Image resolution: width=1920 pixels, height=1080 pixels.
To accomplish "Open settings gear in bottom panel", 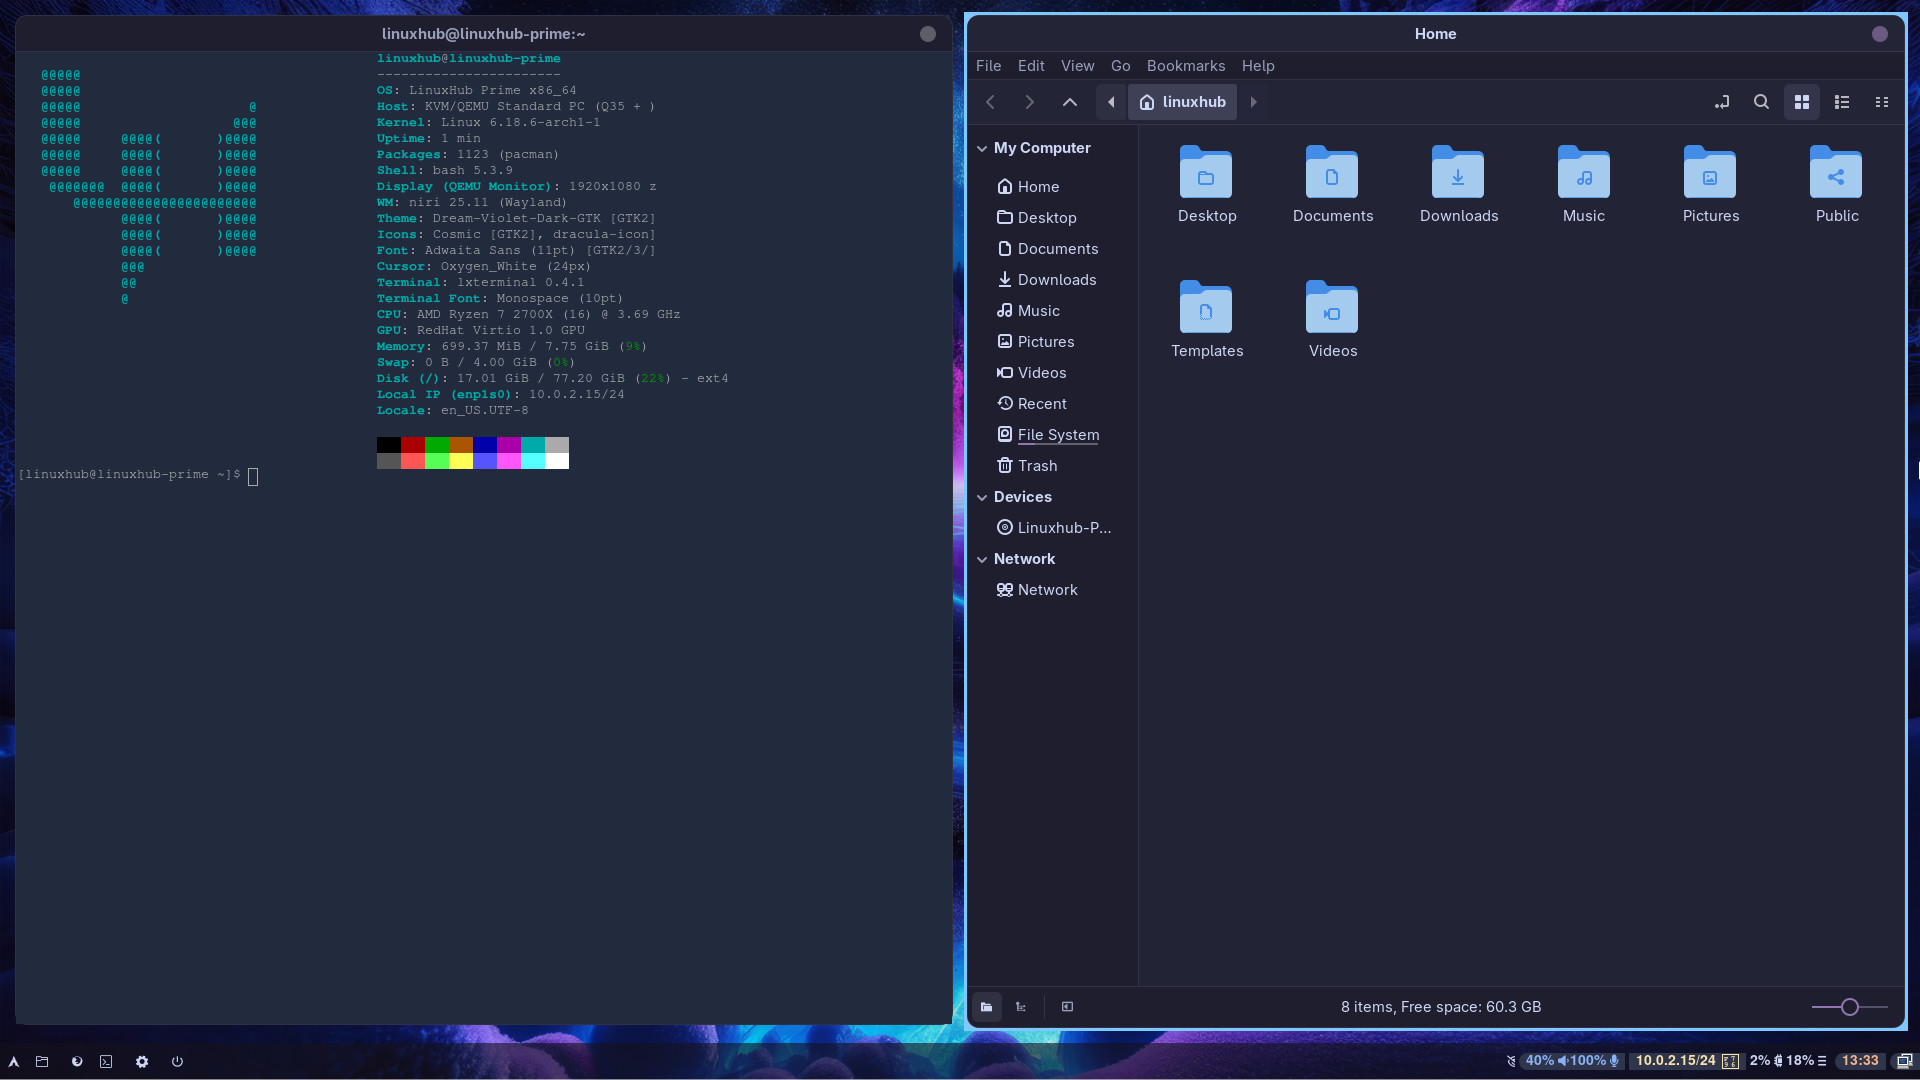I will (142, 1062).
